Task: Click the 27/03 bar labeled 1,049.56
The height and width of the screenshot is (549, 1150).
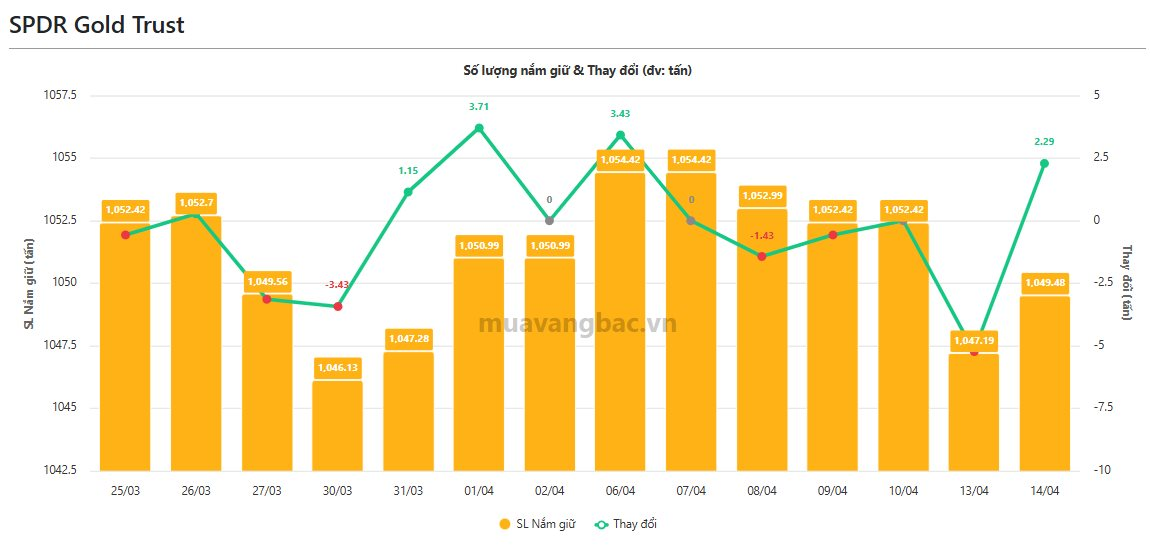Action: [x=266, y=383]
